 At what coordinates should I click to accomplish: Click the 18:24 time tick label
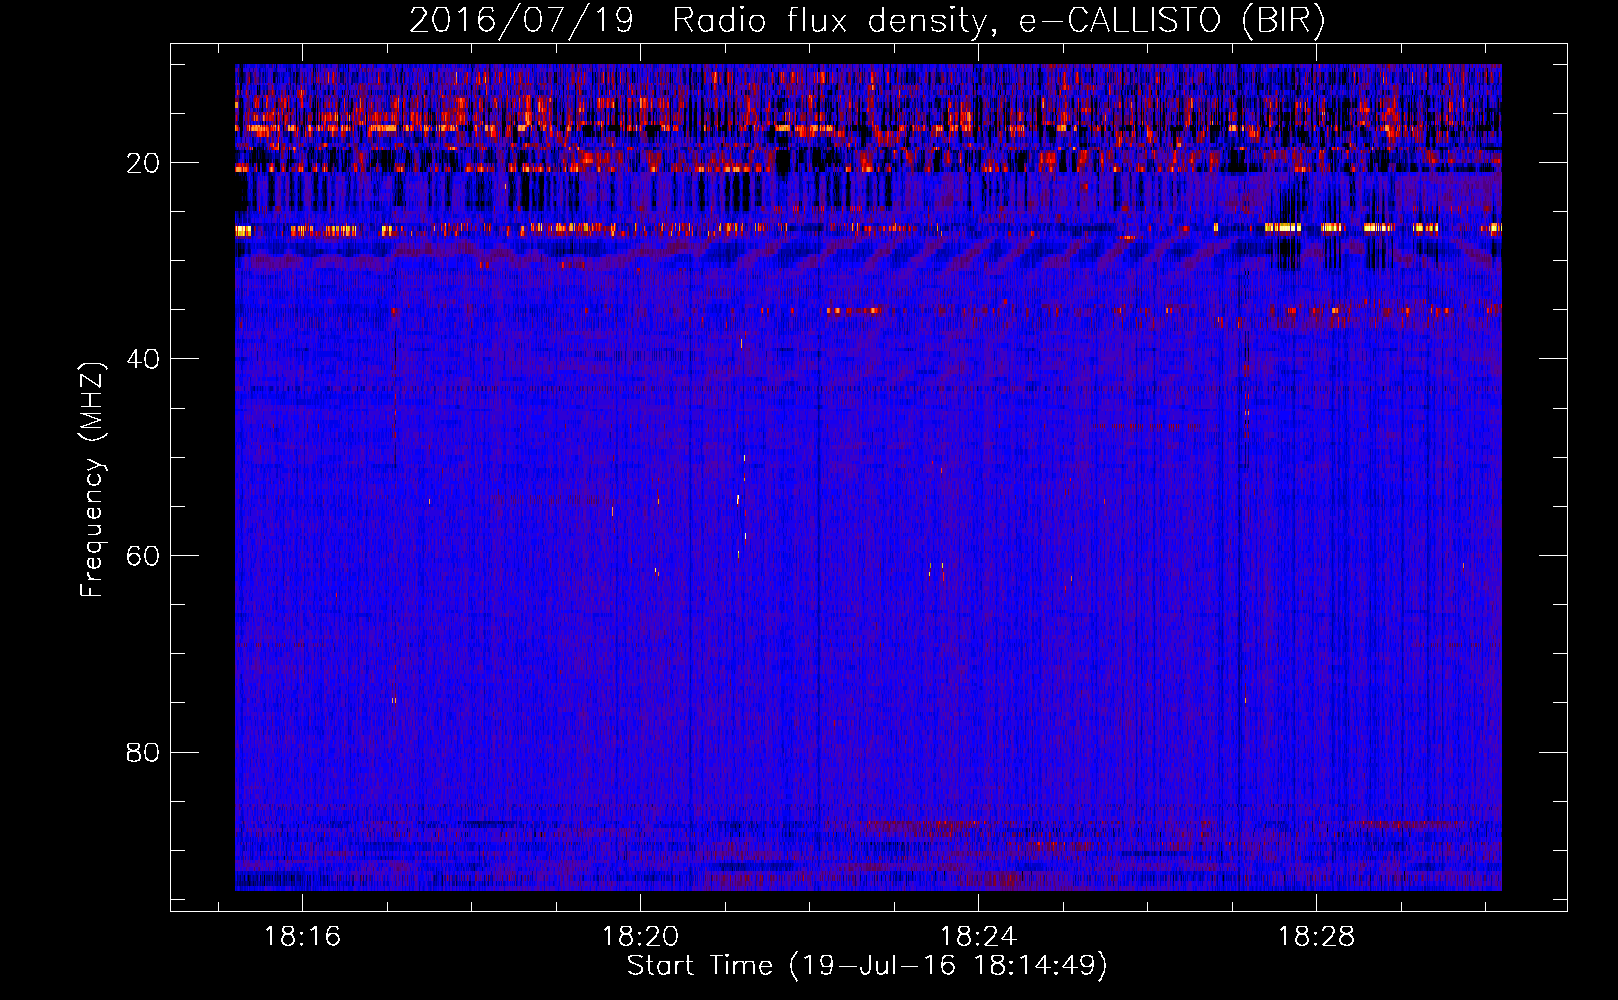point(978,937)
